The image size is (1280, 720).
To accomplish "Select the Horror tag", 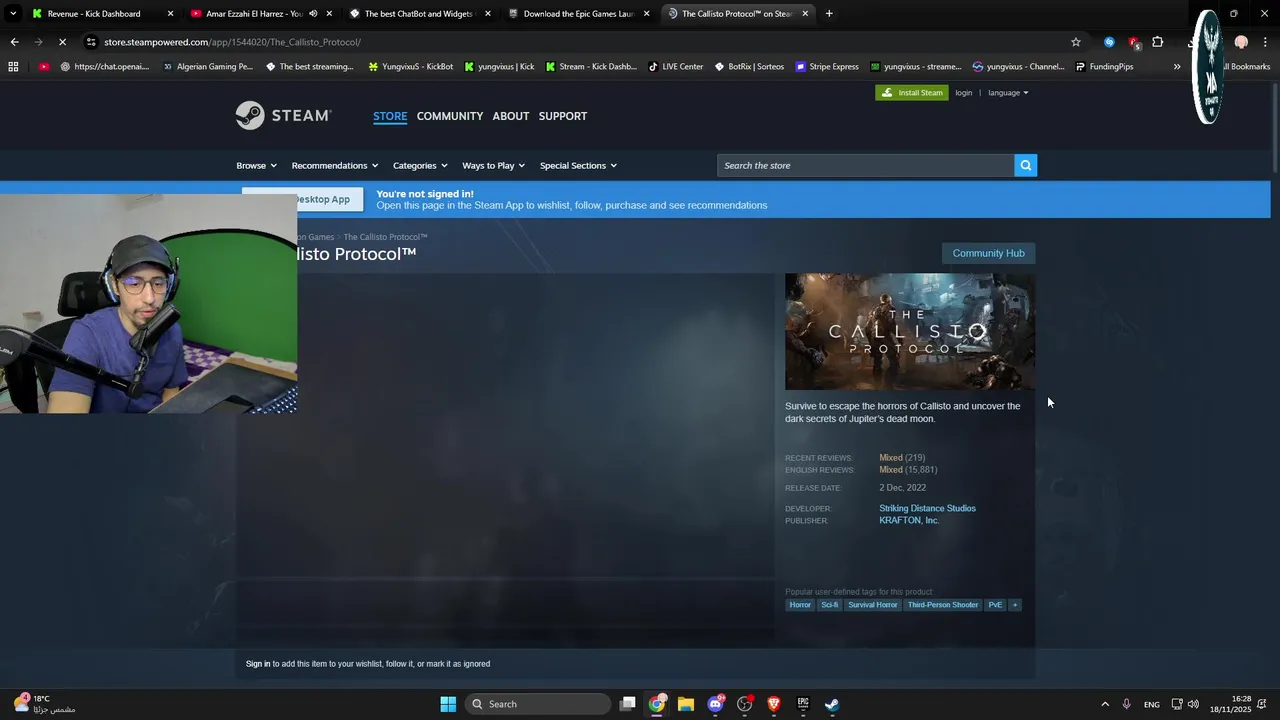I will tap(800, 605).
